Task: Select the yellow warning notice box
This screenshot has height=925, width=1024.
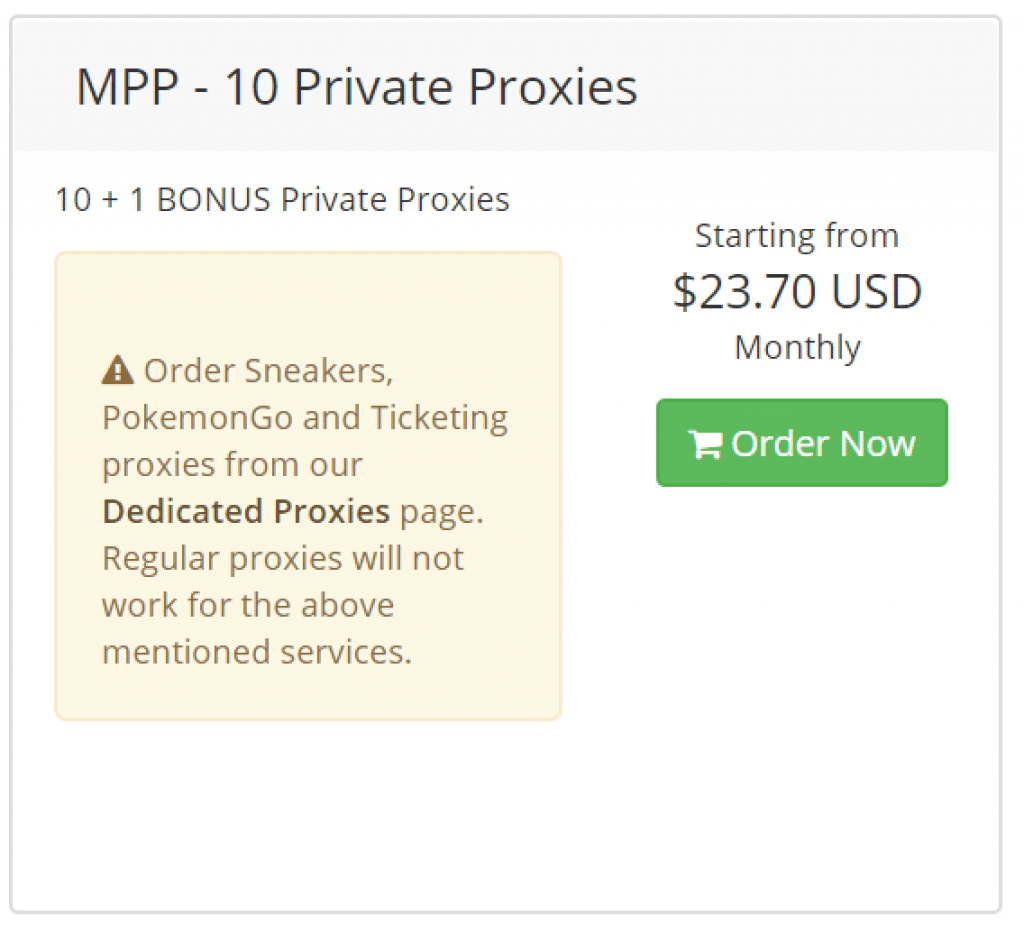Action: point(307,485)
